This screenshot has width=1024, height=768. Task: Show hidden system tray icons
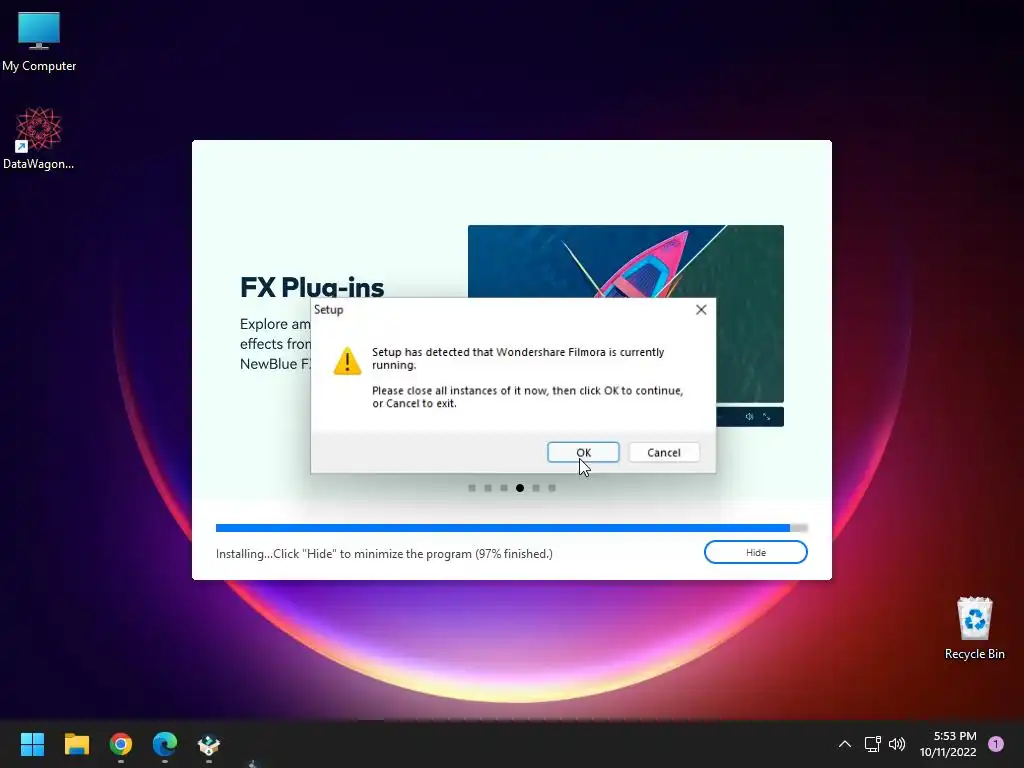(844, 744)
